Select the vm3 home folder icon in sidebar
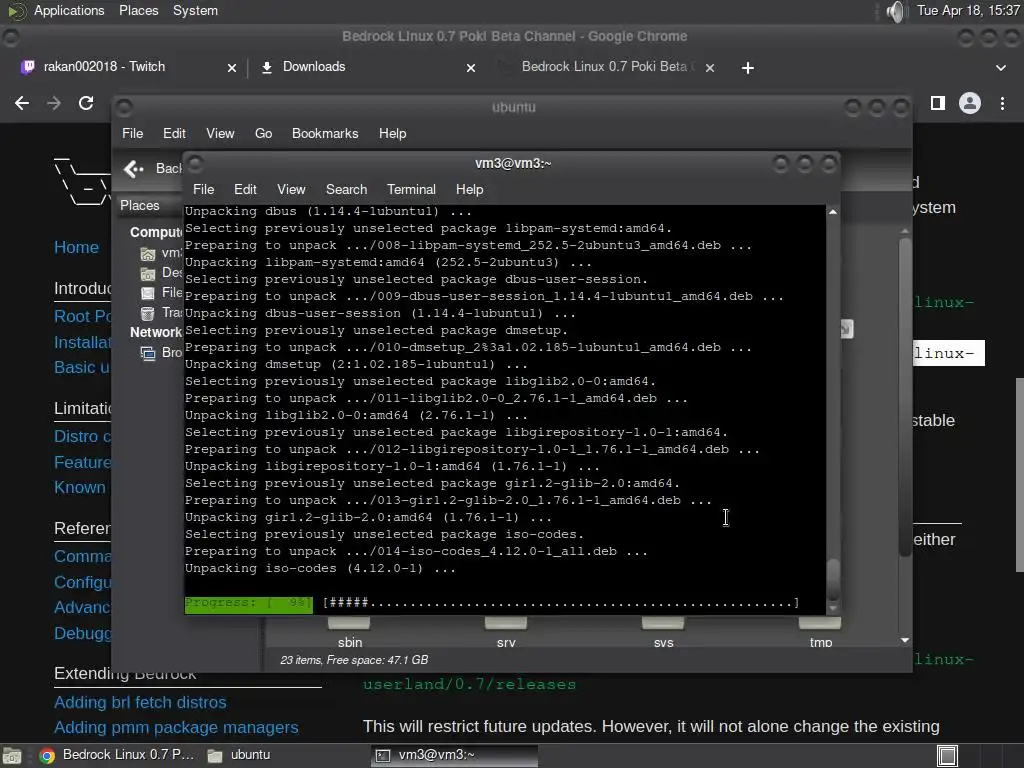 [148, 253]
